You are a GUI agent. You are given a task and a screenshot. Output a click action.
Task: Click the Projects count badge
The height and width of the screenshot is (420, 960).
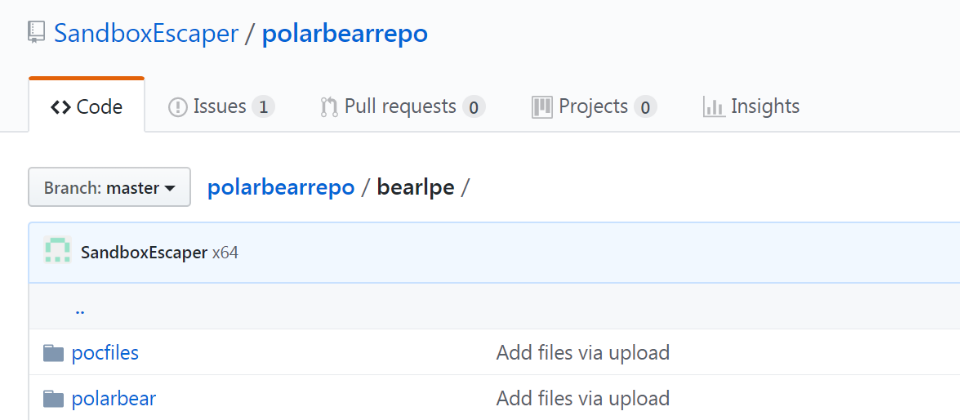click(x=645, y=107)
